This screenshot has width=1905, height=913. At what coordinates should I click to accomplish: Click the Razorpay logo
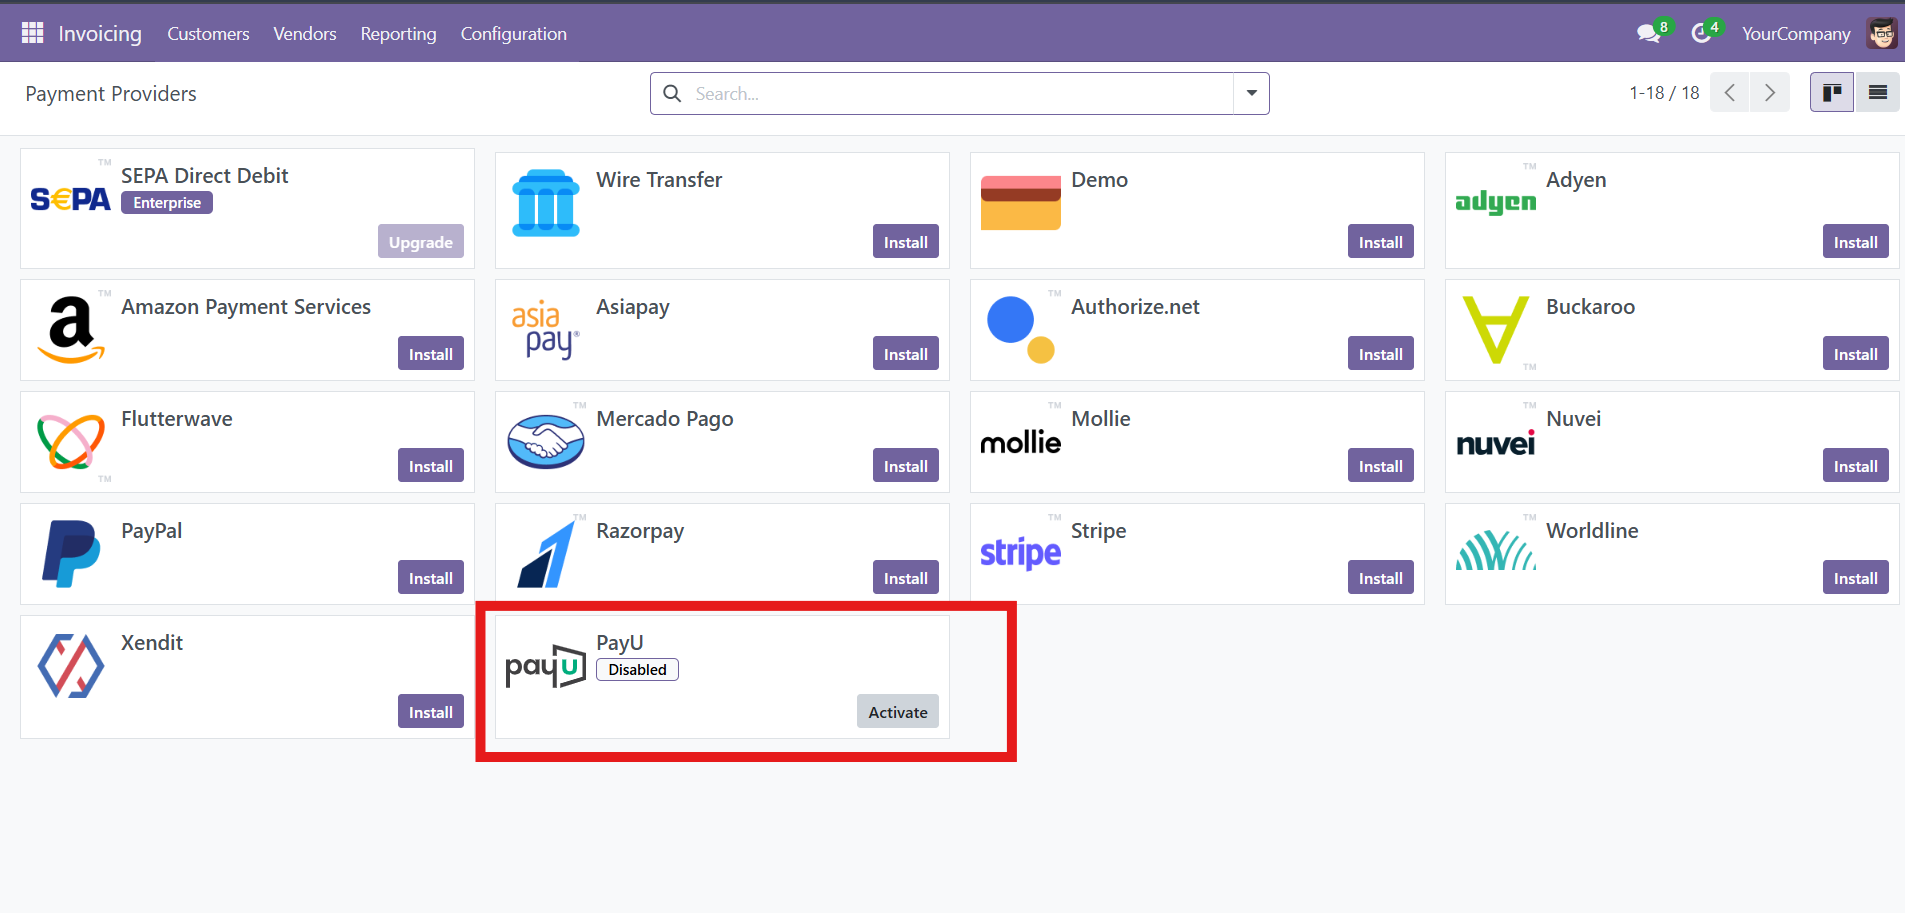(546, 553)
